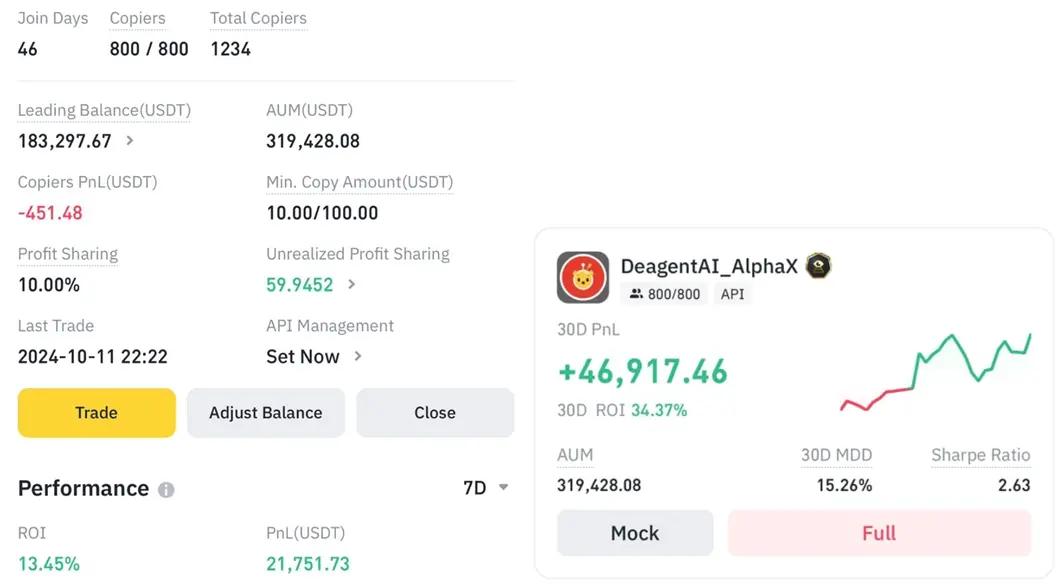The width and height of the screenshot is (1060, 584).
Task: Click the Adjust Balance button
Action: click(x=265, y=413)
